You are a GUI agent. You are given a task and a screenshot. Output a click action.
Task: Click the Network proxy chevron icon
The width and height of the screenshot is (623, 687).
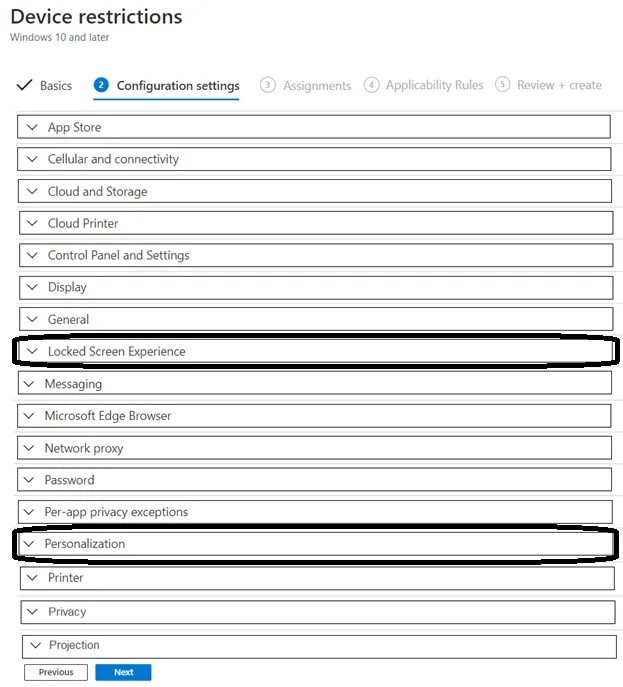[29, 448]
